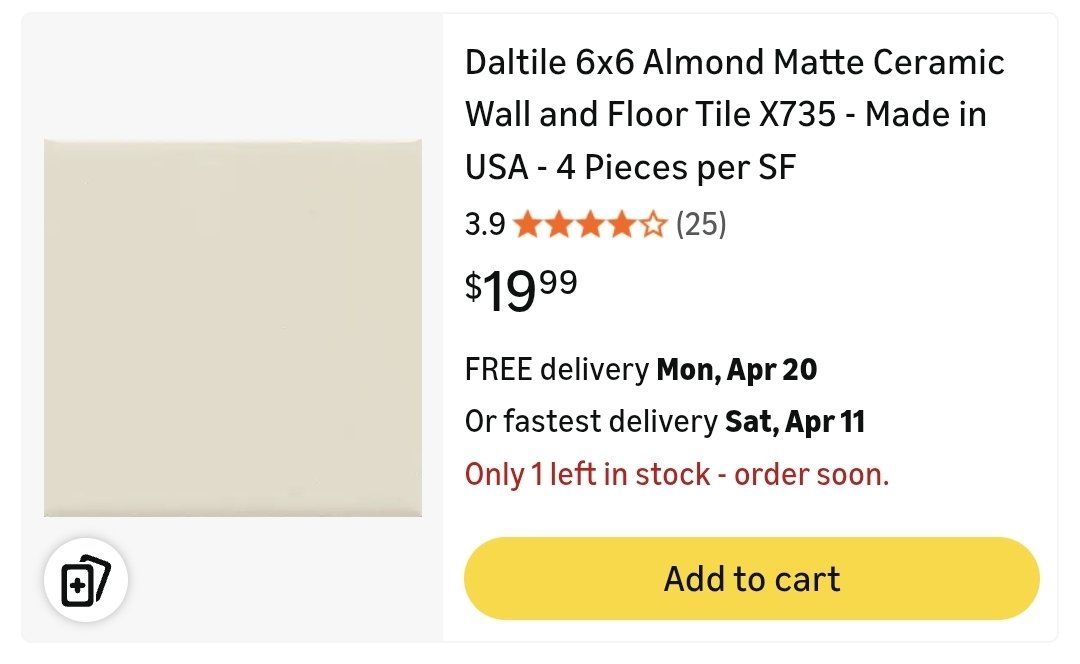Click the 3.9 rating number
This screenshot has width=1080, height=664.
(x=485, y=225)
